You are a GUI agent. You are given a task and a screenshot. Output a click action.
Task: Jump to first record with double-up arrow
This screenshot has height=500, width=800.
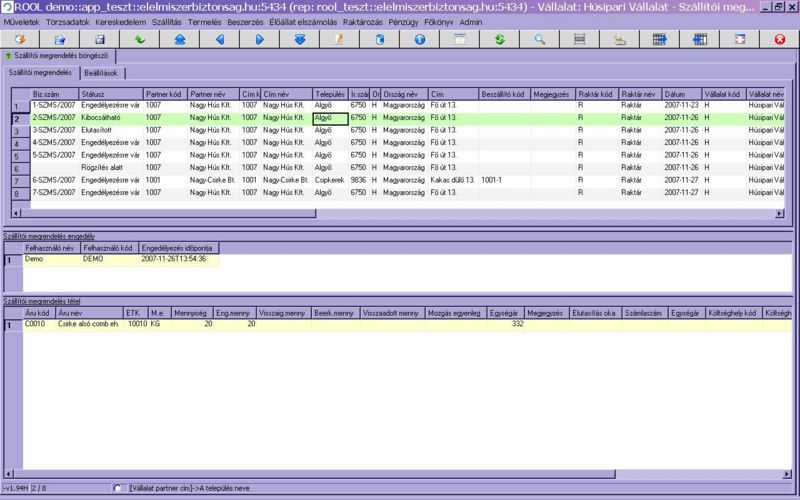click(180, 39)
